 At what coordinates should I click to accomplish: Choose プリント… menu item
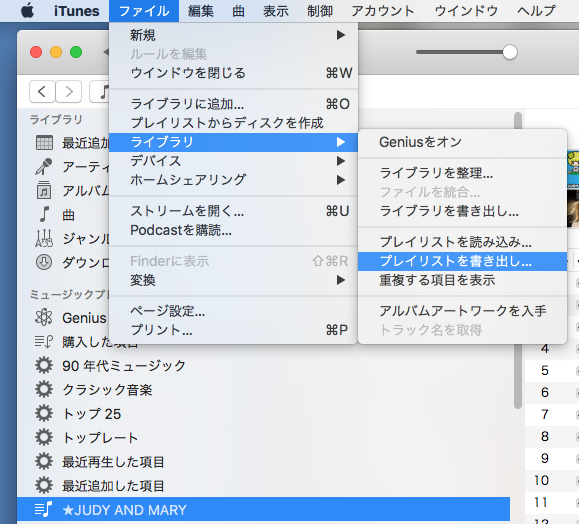point(233,330)
